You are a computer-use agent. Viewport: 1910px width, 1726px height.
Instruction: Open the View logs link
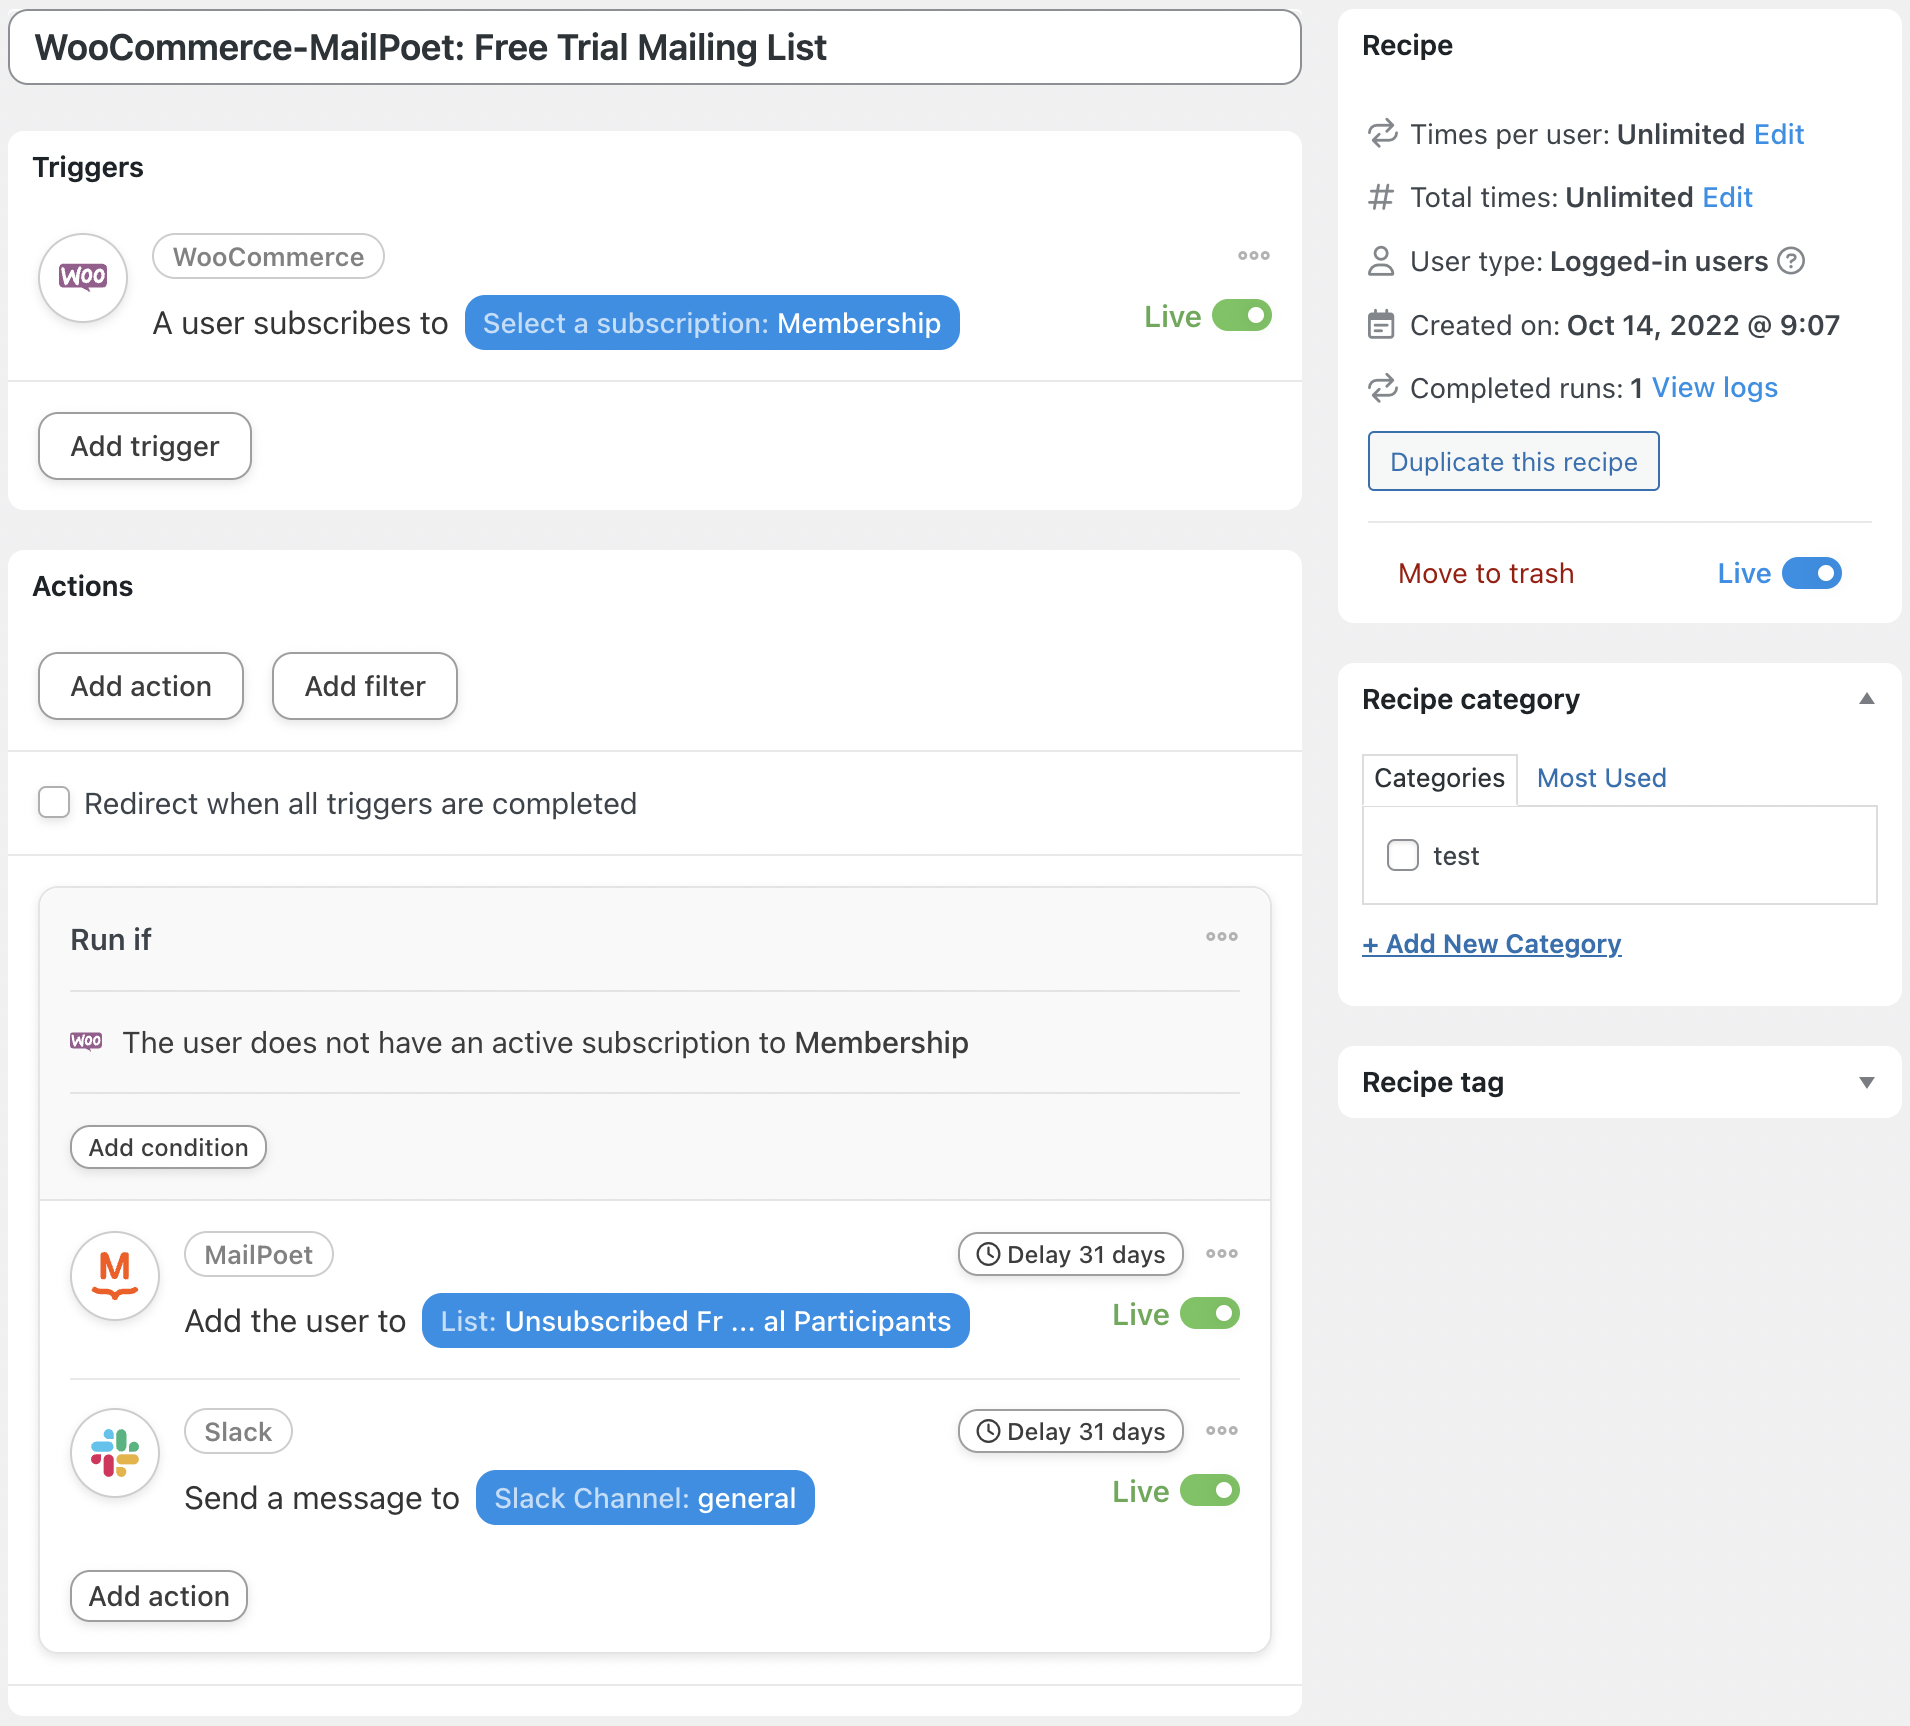1714,388
